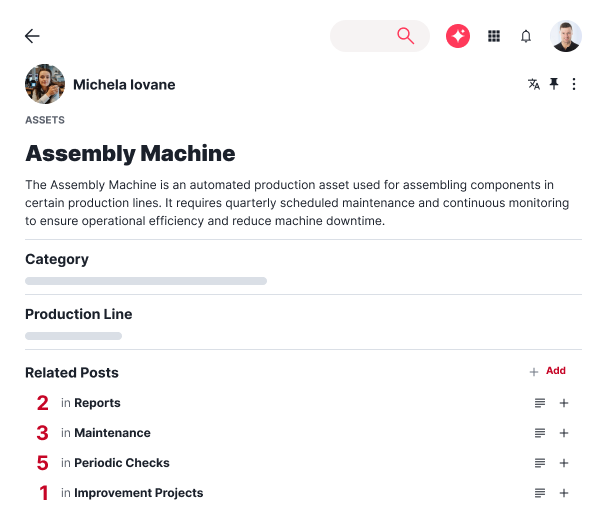Image resolution: width=602 pixels, height=526 pixels.
Task: Open the Reports related posts link
Action: 97,403
